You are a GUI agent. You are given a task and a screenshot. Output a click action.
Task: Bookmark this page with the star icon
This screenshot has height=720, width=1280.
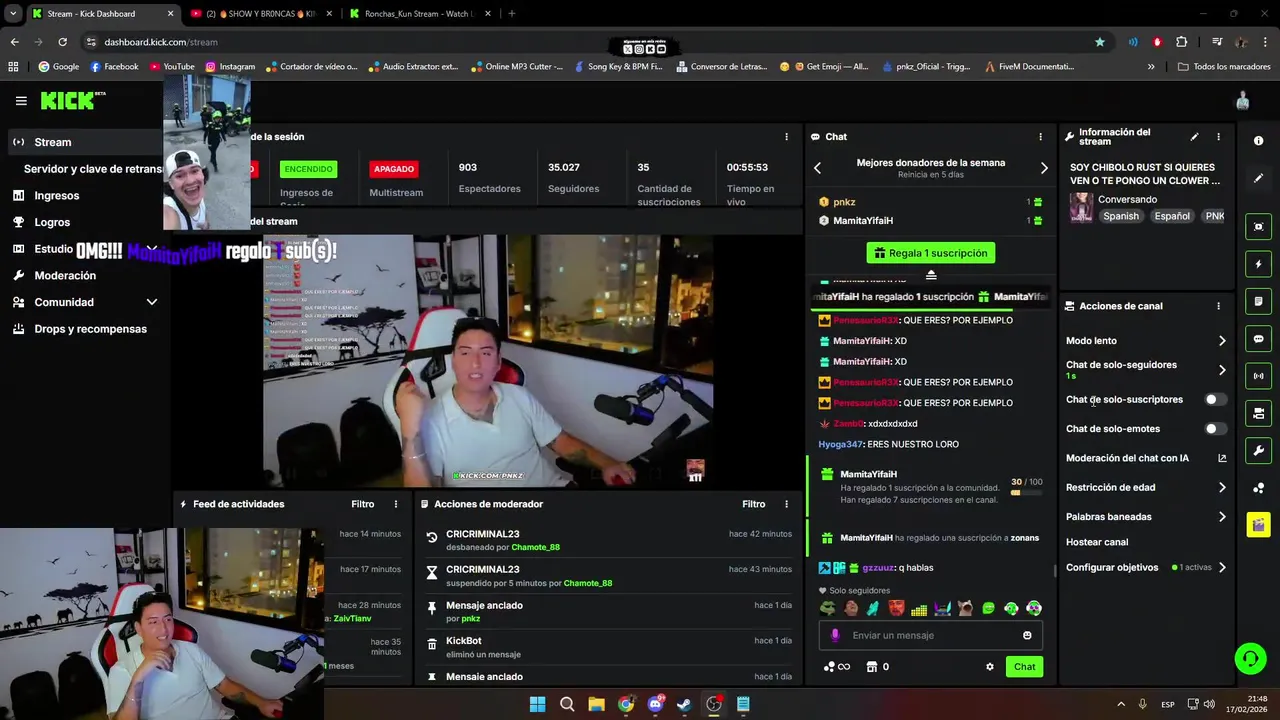pos(1100,42)
